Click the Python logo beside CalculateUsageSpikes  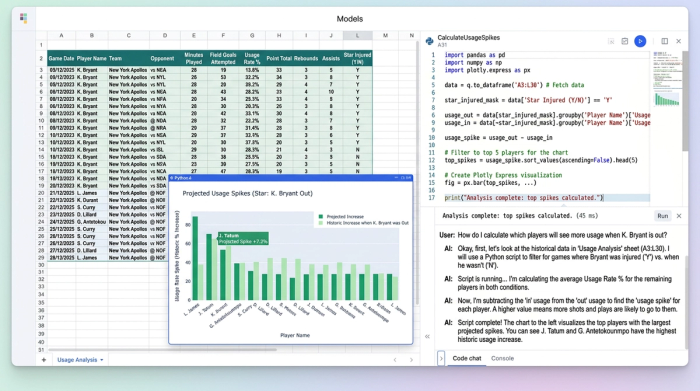[429, 41]
